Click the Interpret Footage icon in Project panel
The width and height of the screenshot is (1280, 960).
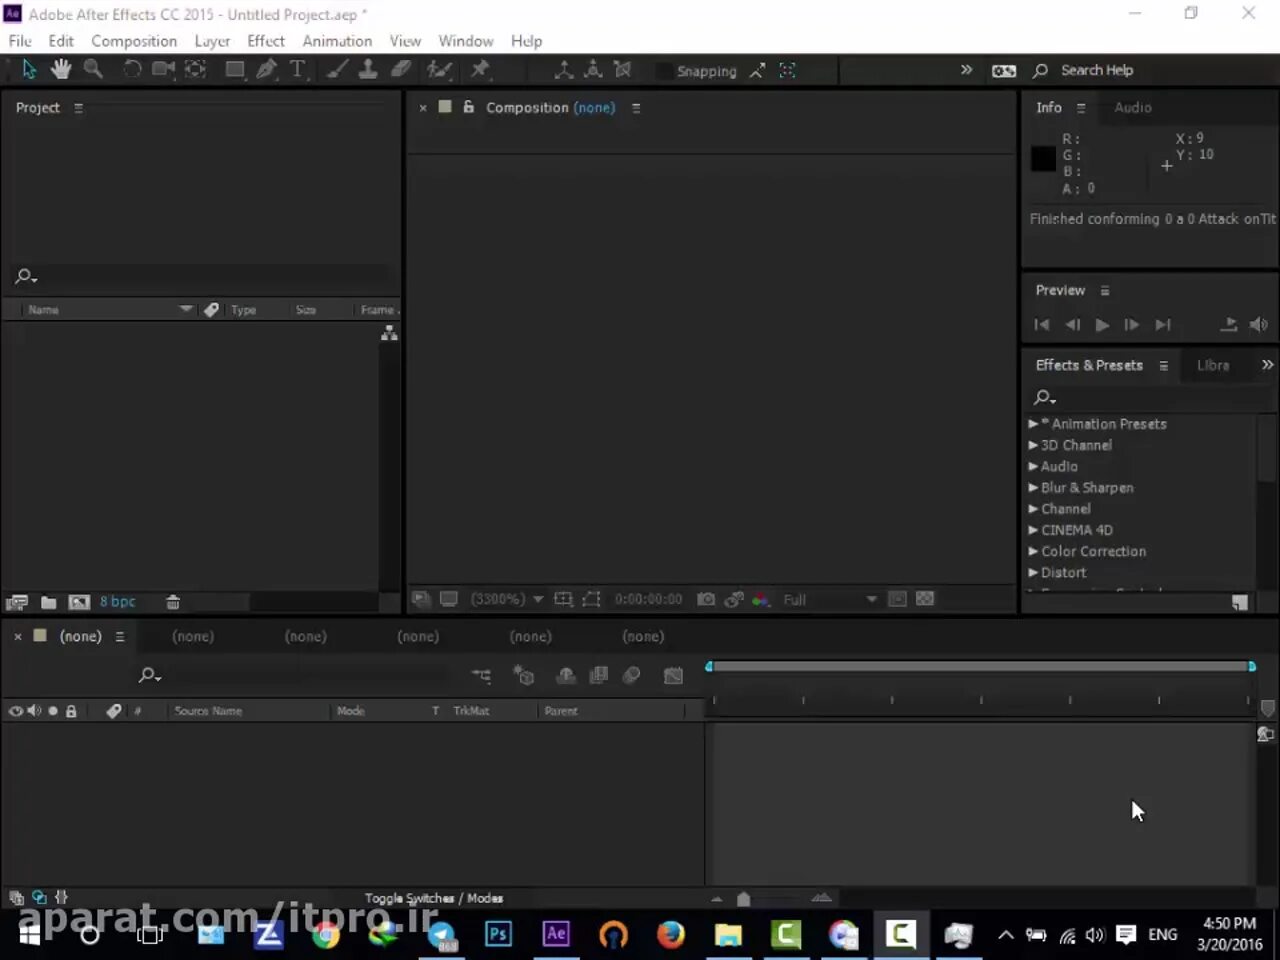(17, 602)
